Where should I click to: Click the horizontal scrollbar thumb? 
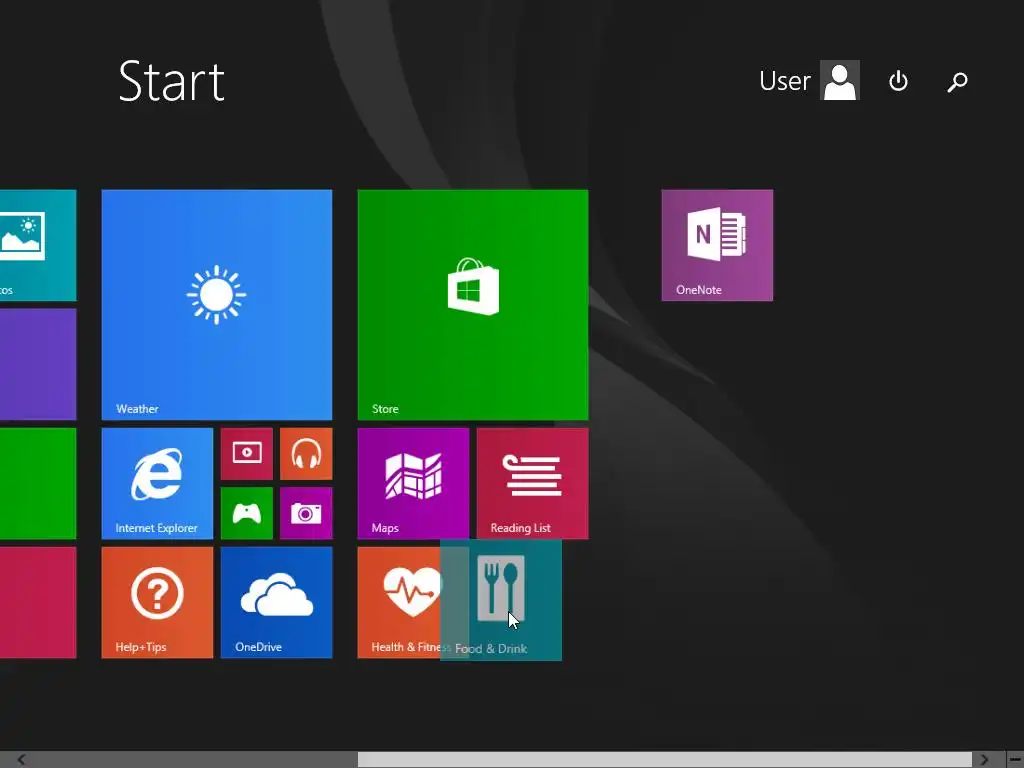tap(665, 760)
